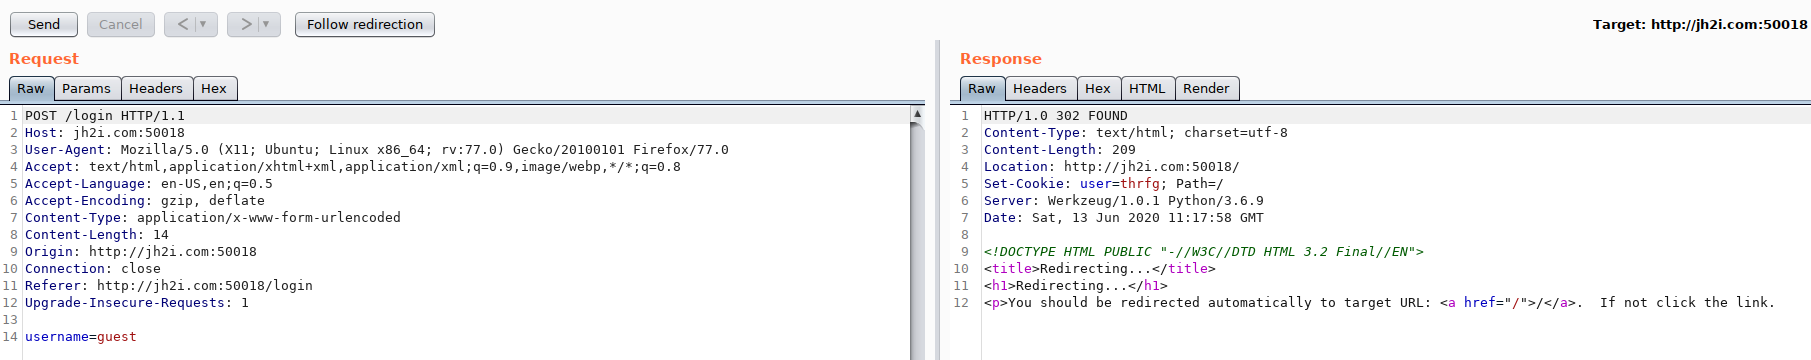Image resolution: width=1811 pixels, height=360 pixels.
Task: Click the Cancel button
Action: [120, 24]
